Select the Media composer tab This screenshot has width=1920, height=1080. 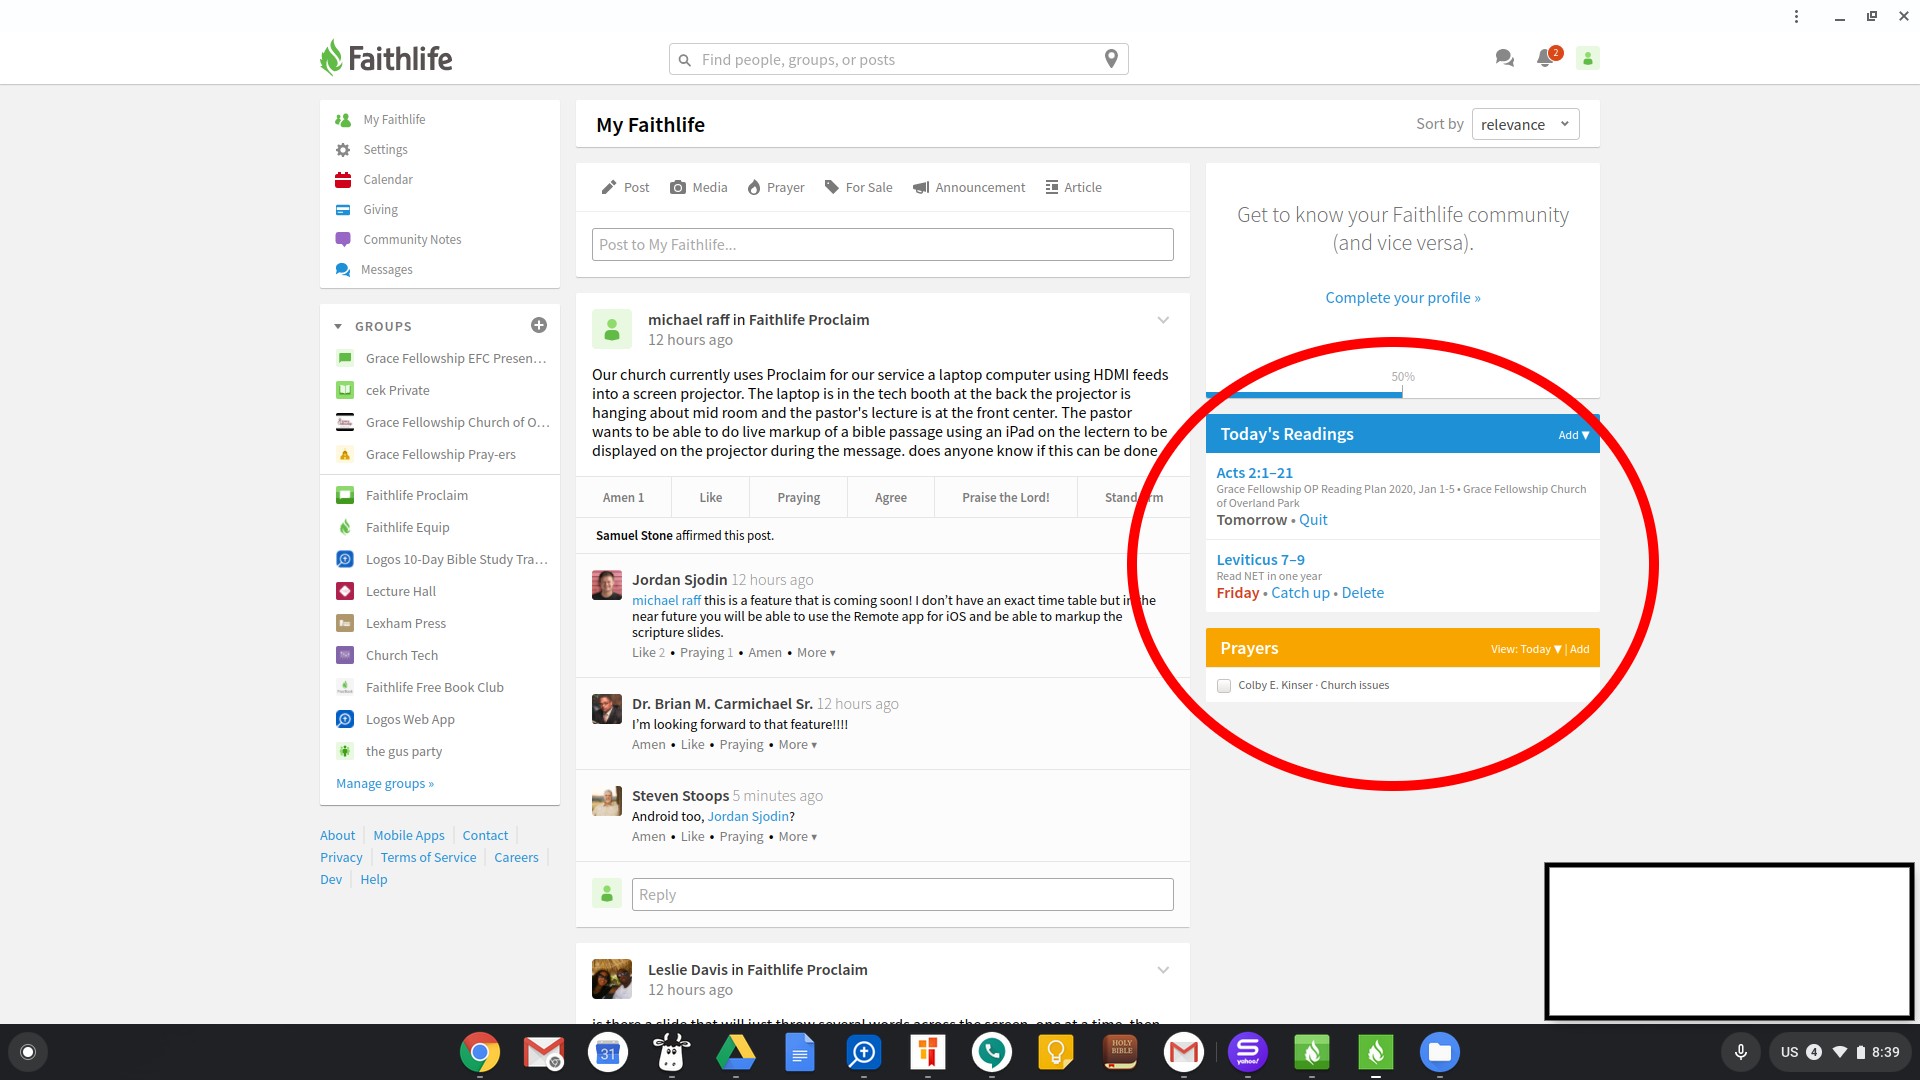[699, 187]
